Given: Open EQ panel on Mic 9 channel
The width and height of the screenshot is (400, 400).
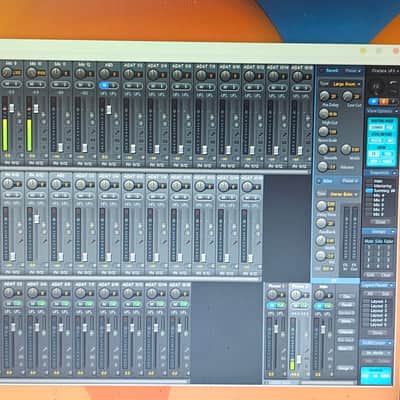Looking at the screenshot, I should click(x=19, y=138).
